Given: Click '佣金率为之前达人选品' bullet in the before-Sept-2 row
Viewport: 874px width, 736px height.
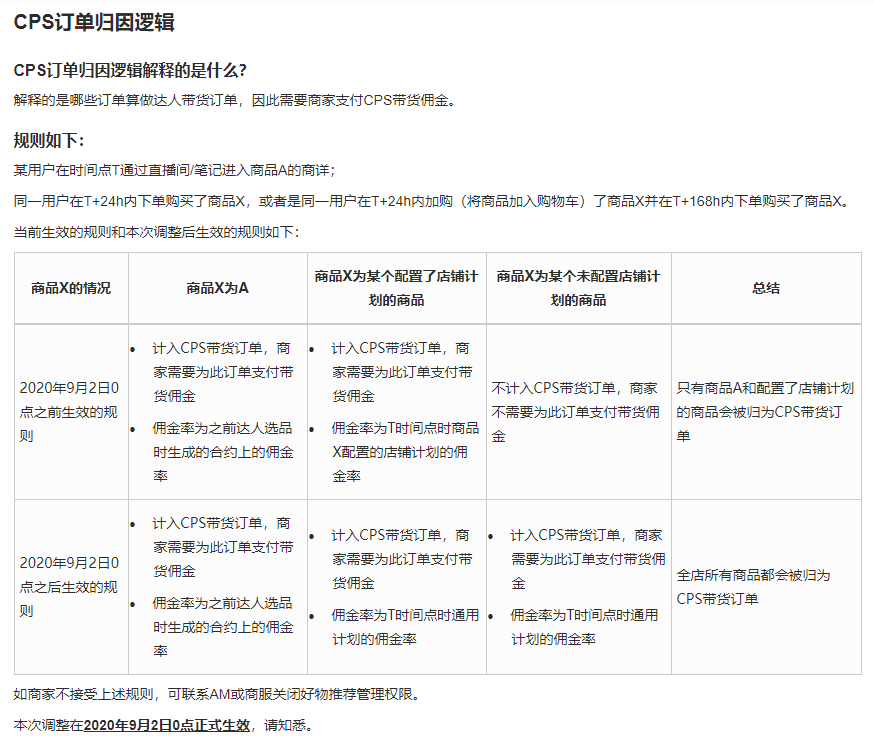Looking at the screenshot, I should click(x=223, y=452).
